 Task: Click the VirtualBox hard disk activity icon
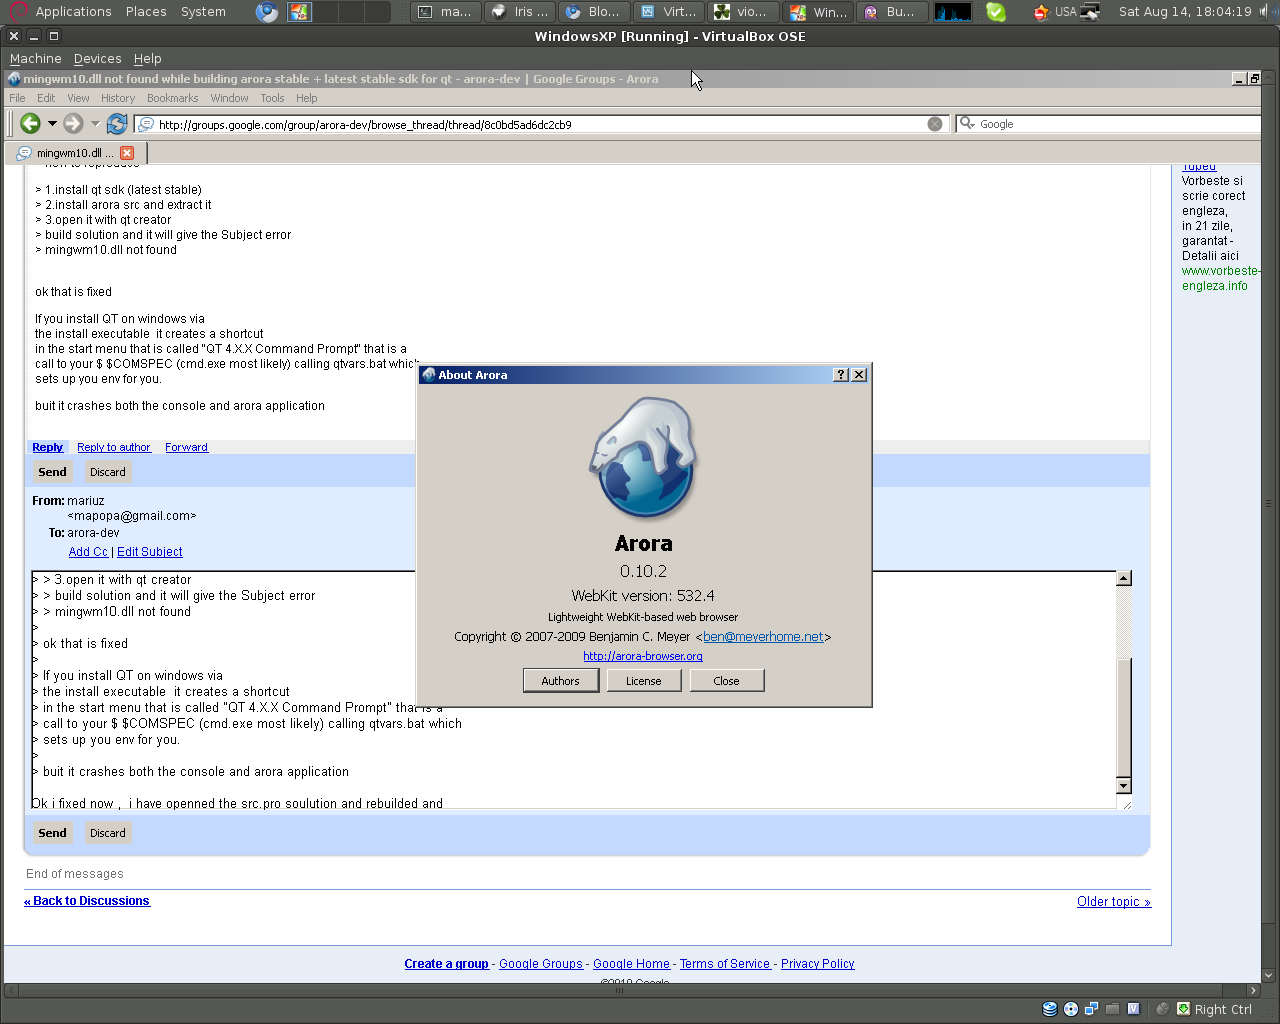coord(1050,1009)
